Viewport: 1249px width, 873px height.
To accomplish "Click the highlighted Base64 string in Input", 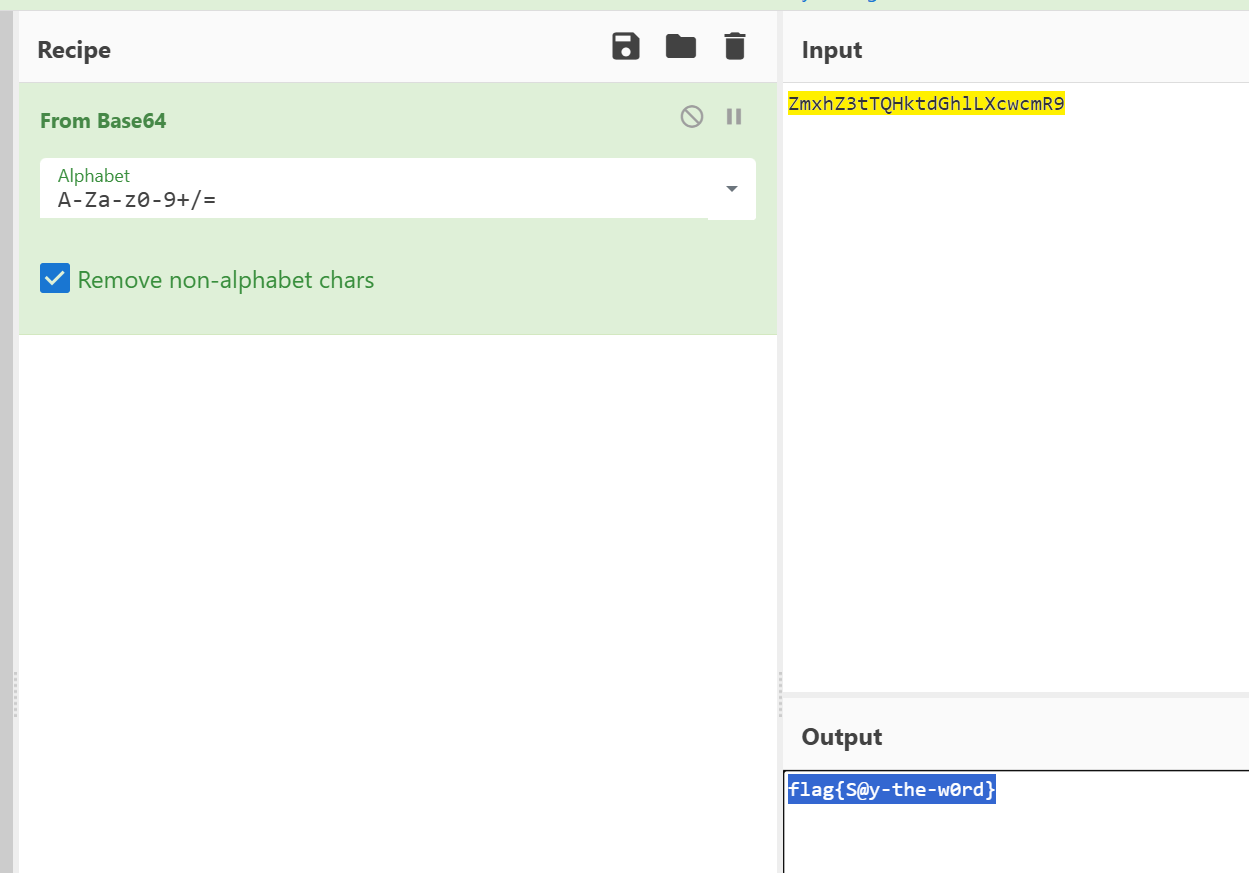I will tap(926, 104).
